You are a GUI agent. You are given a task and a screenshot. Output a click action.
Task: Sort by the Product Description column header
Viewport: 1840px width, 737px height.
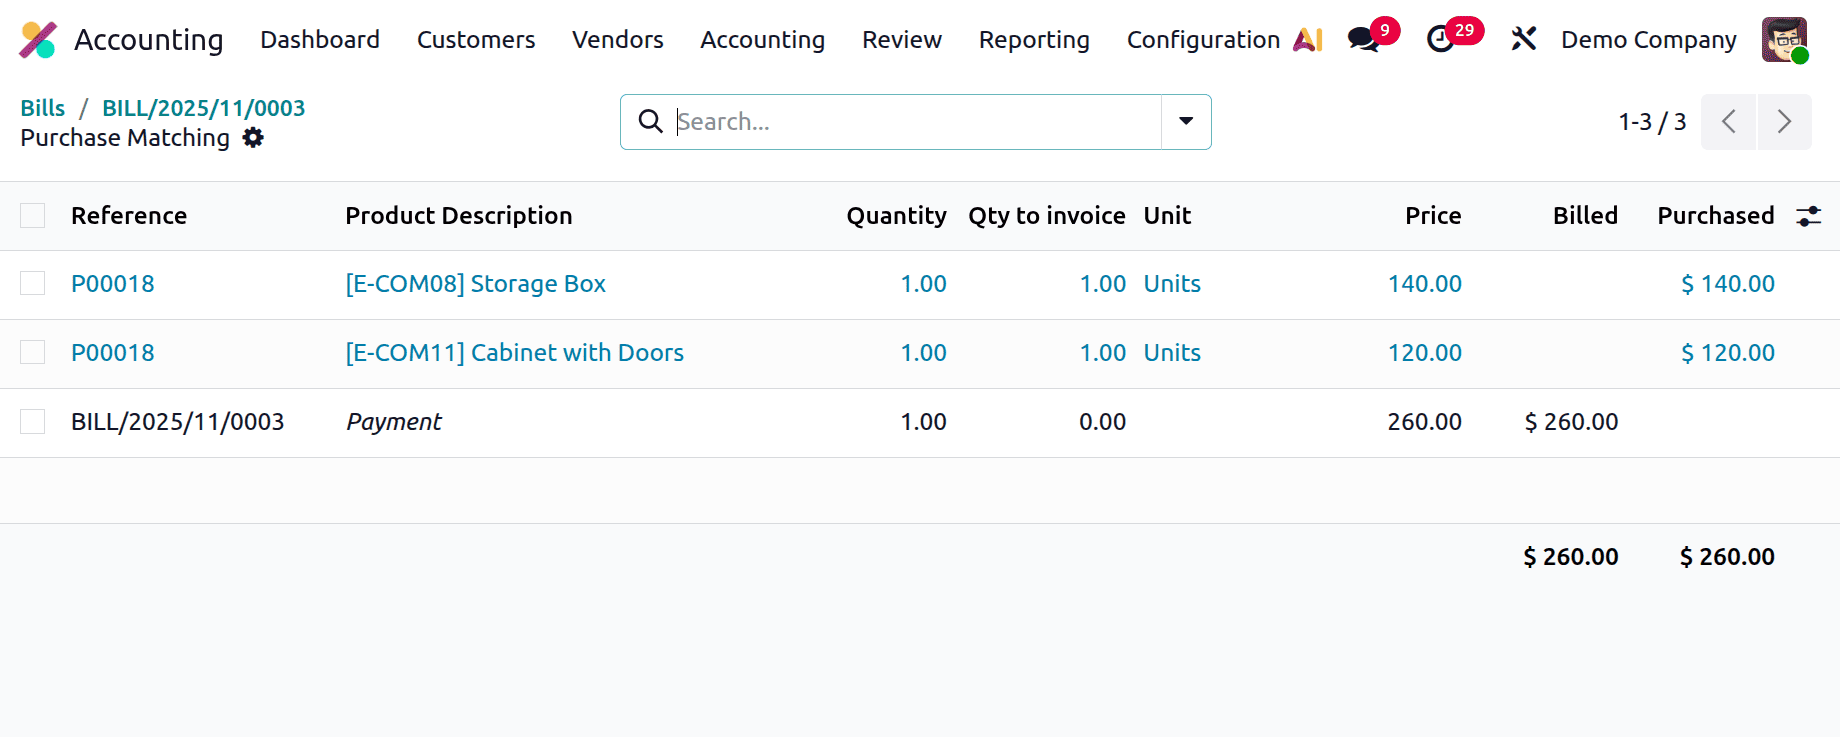[x=459, y=216]
